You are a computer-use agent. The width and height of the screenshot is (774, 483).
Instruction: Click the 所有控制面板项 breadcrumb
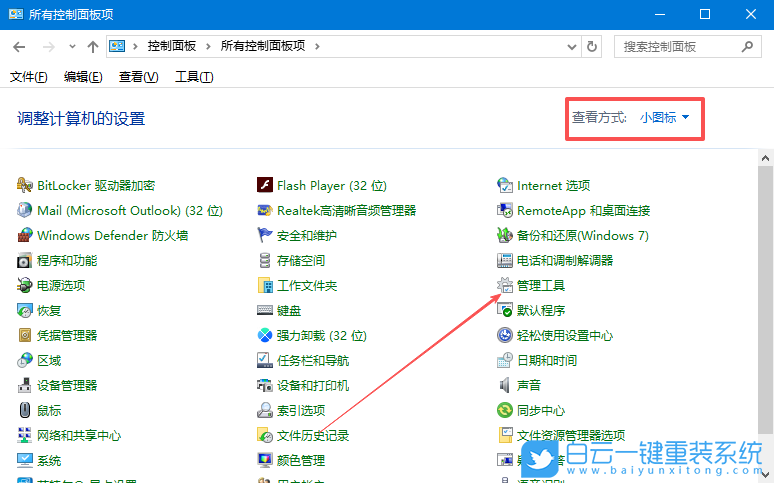tap(263, 46)
